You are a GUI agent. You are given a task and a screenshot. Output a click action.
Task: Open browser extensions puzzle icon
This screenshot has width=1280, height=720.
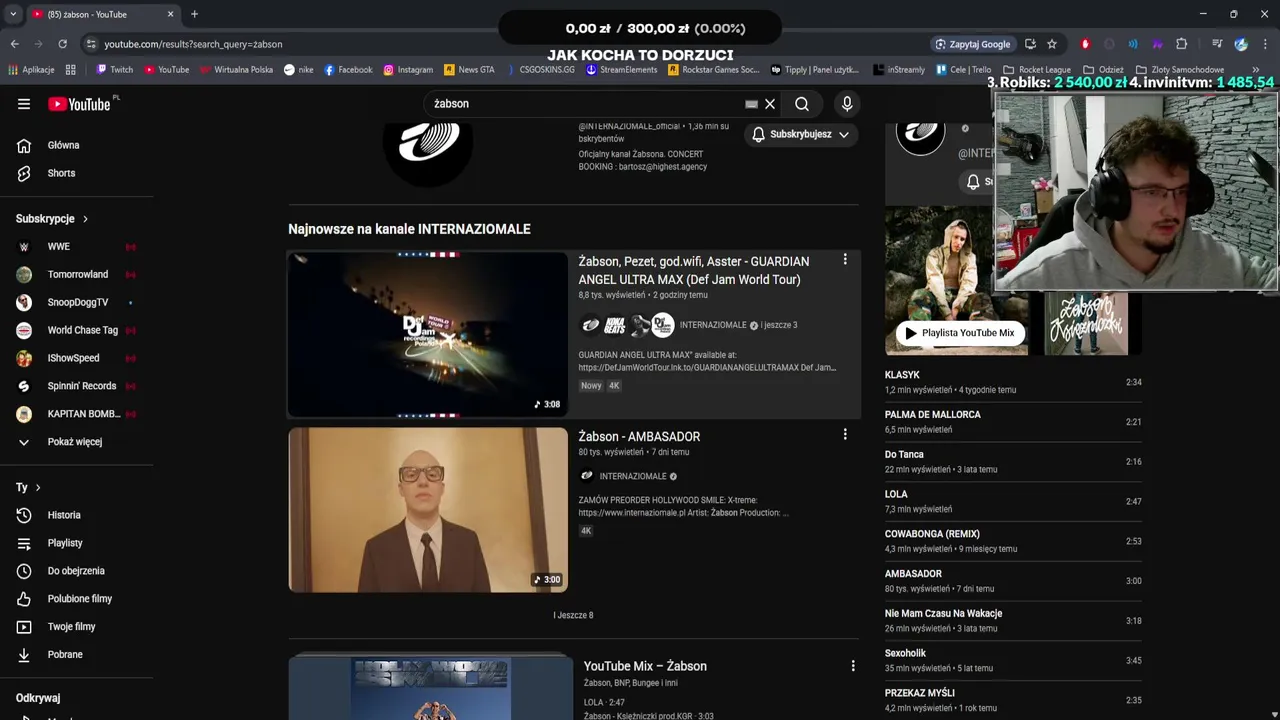point(1181,44)
